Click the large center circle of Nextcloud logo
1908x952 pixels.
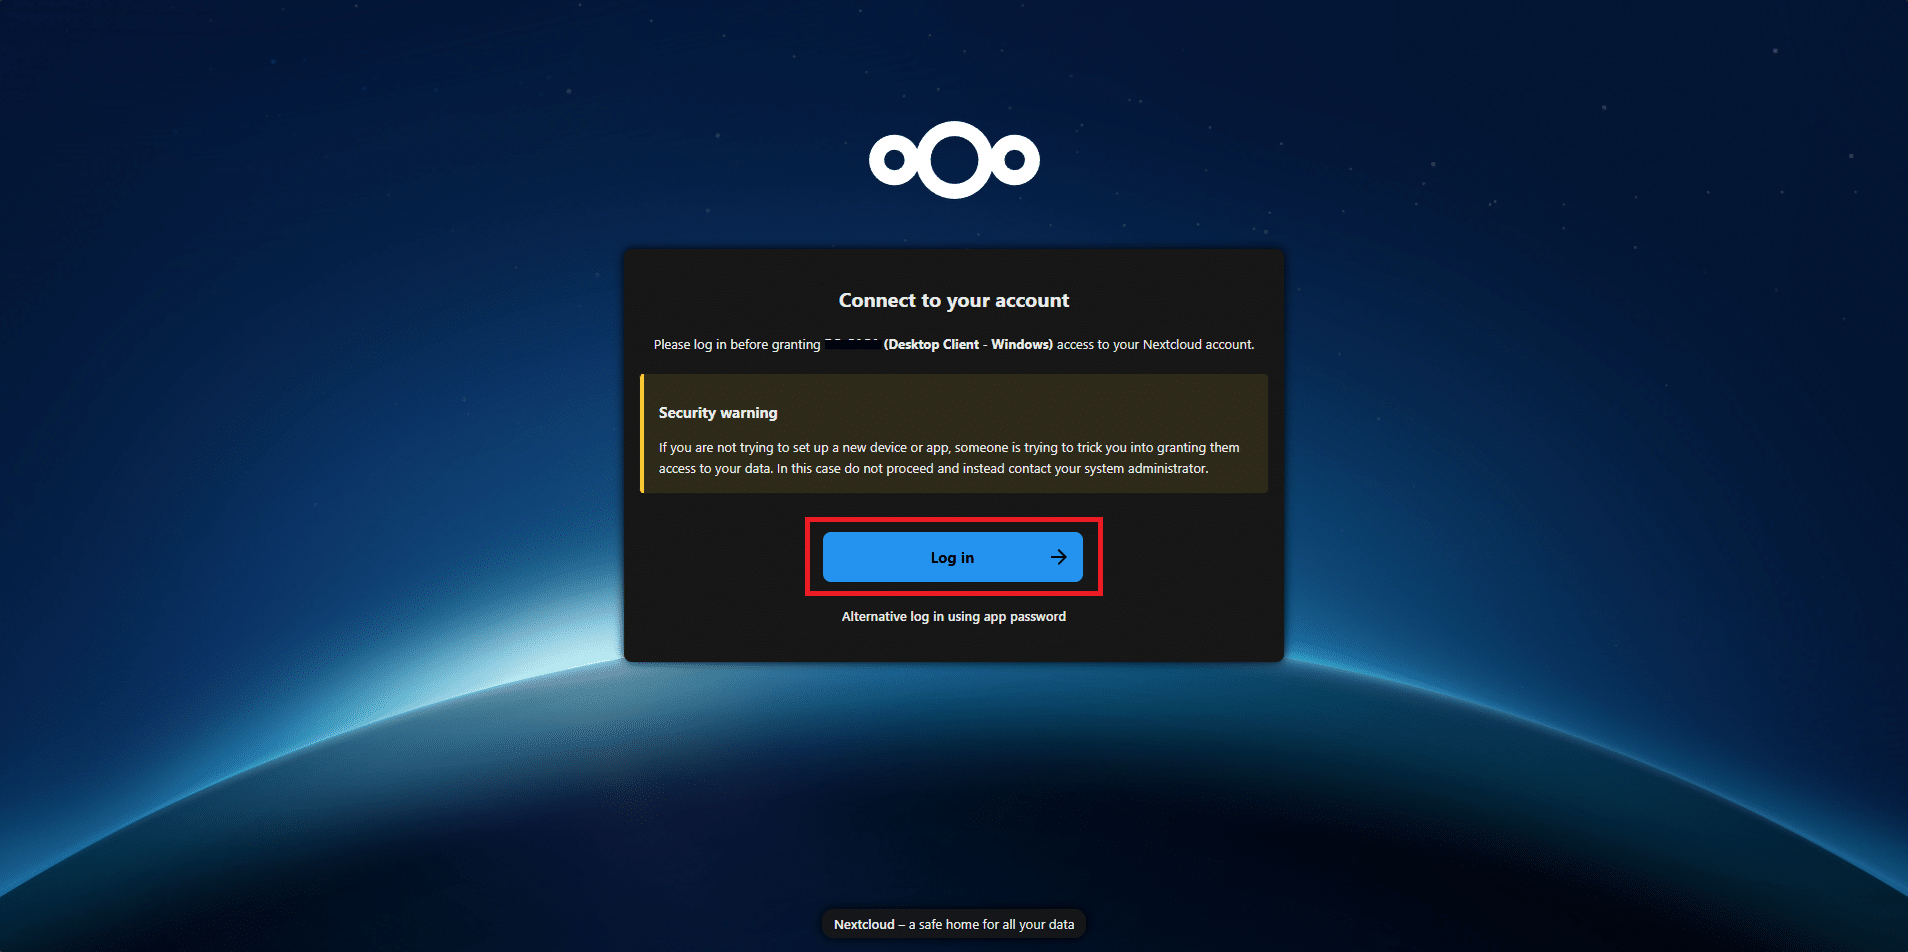(x=954, y=160)
